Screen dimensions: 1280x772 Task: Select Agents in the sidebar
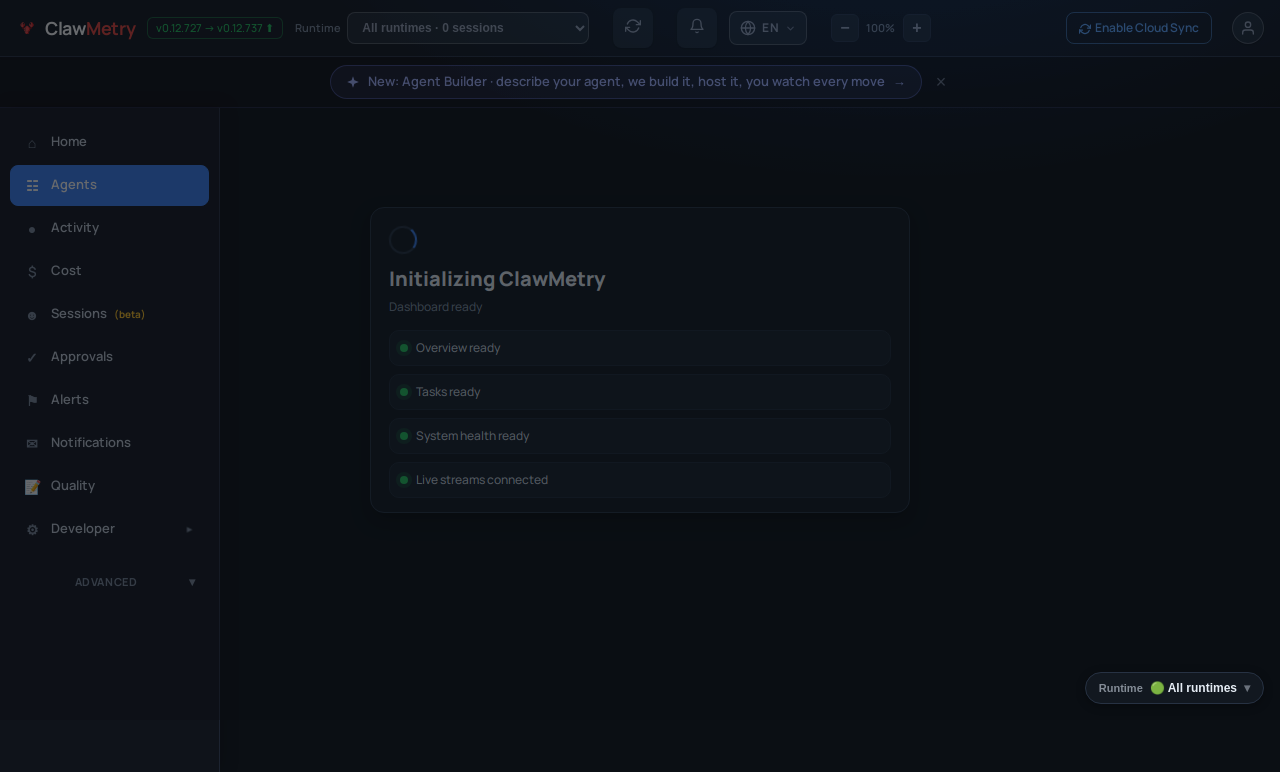click(110, 185)
